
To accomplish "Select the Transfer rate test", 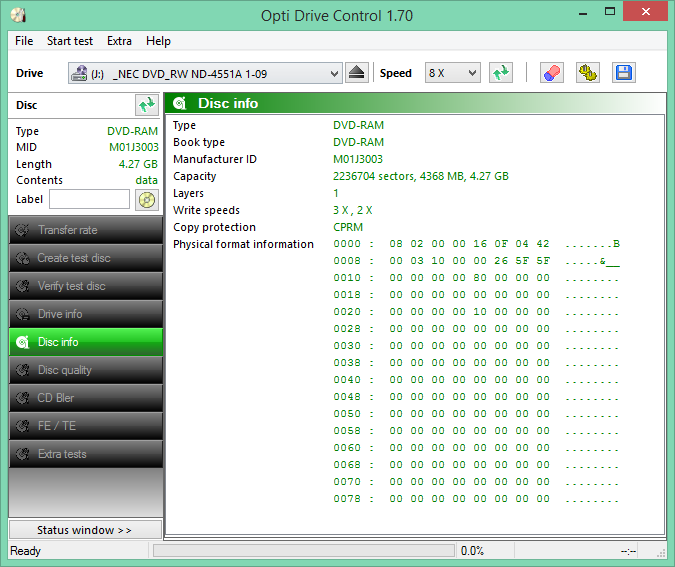I will 86,230.
